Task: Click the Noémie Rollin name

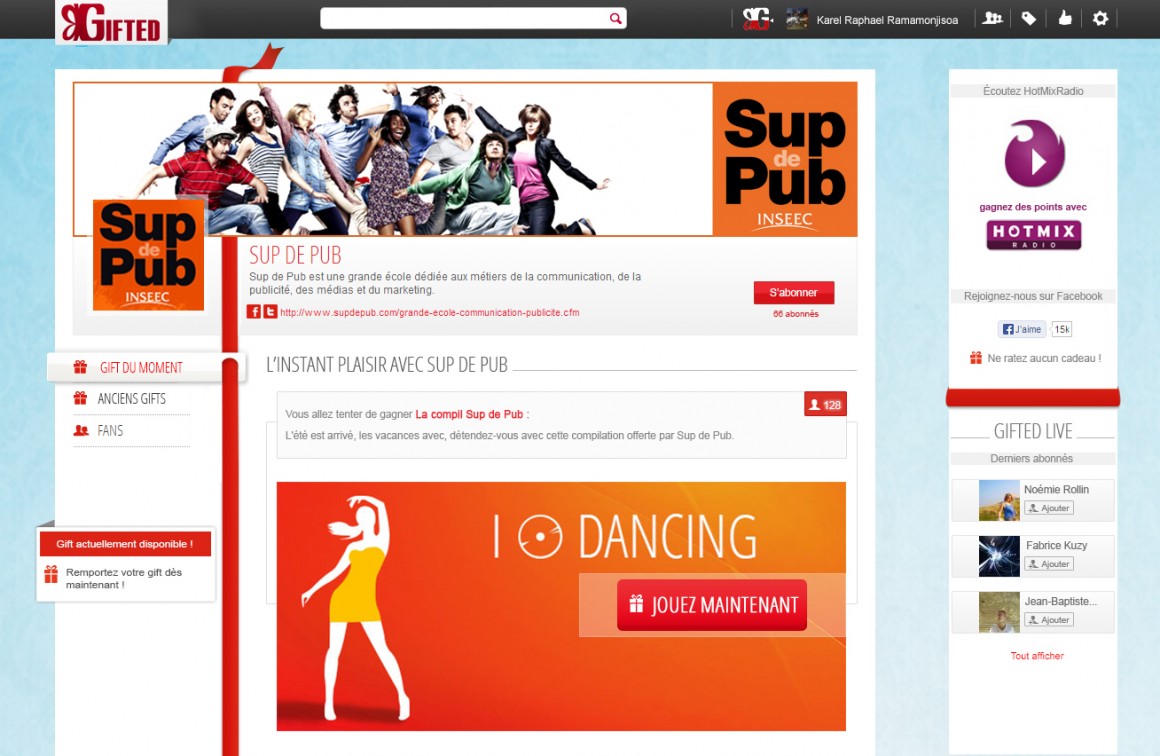Action: [1056, 489]
